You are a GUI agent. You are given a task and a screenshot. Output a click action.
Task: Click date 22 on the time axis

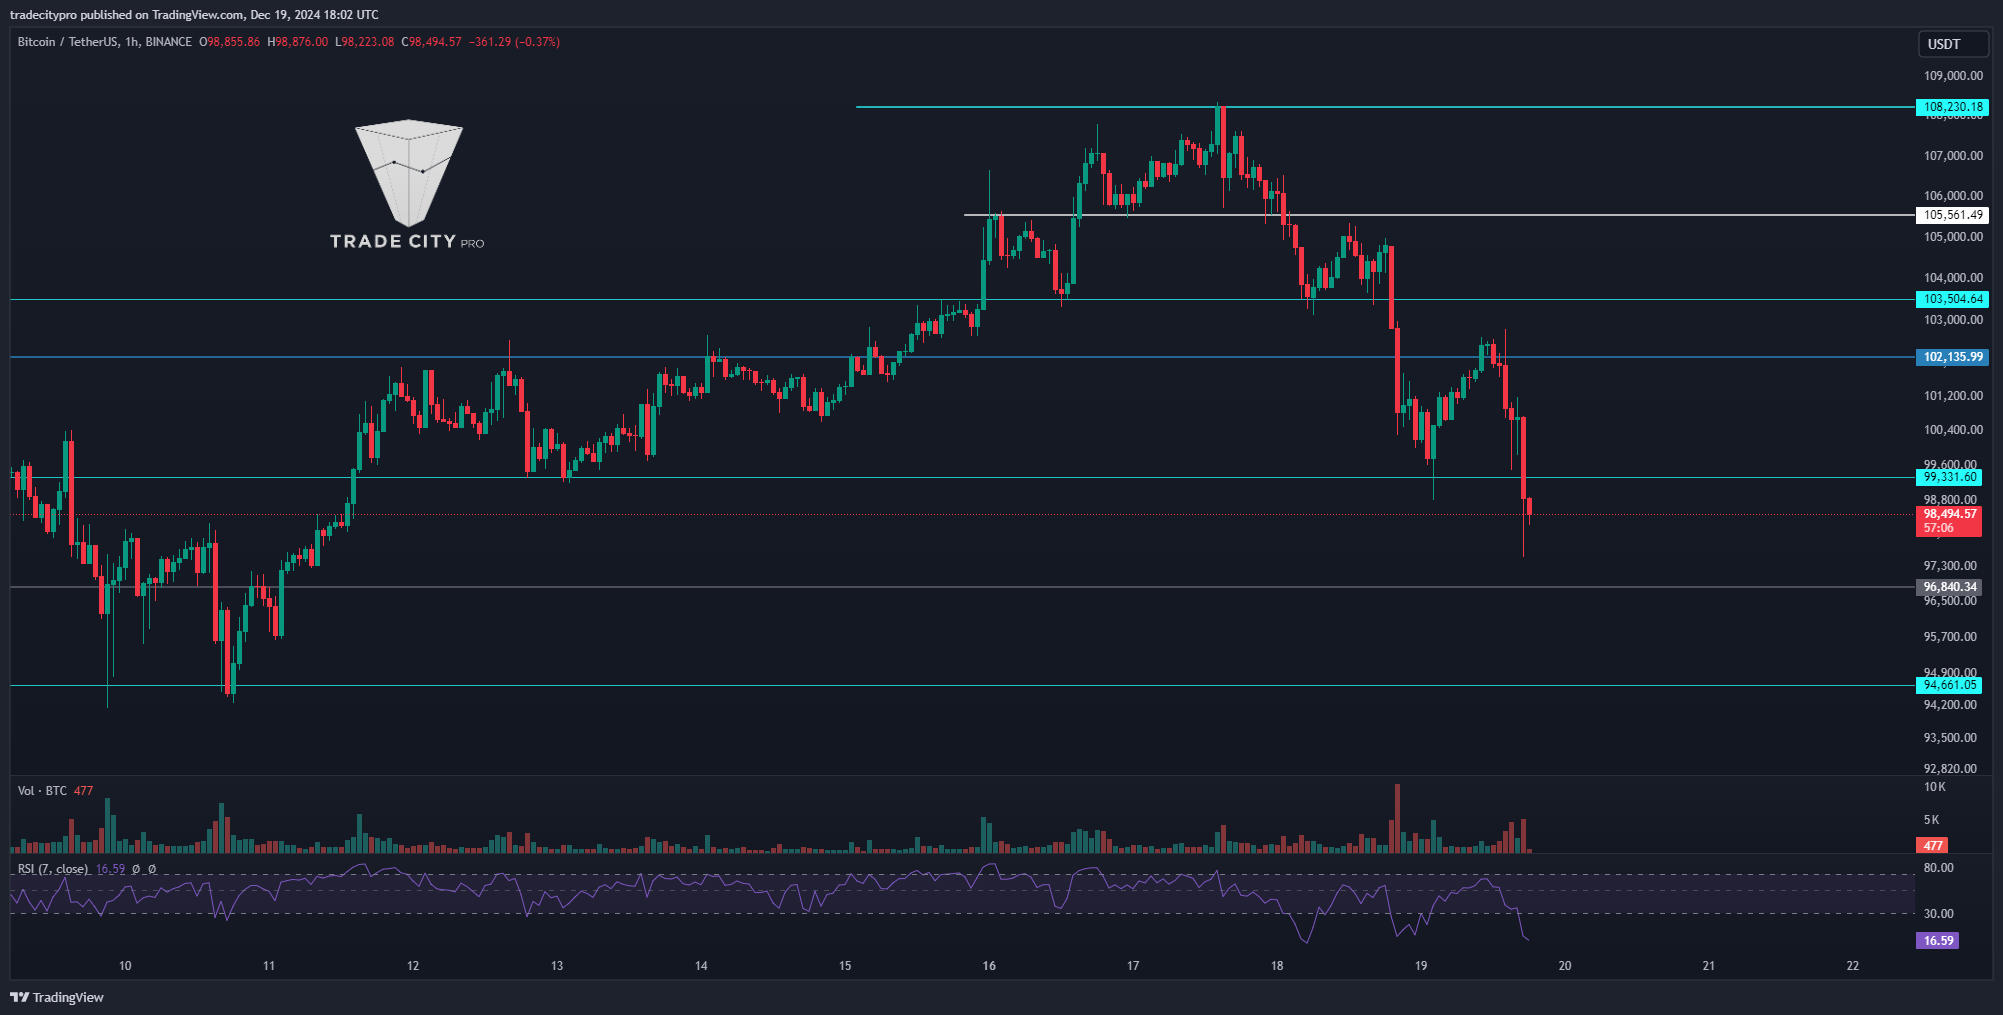click(1853, 966)
